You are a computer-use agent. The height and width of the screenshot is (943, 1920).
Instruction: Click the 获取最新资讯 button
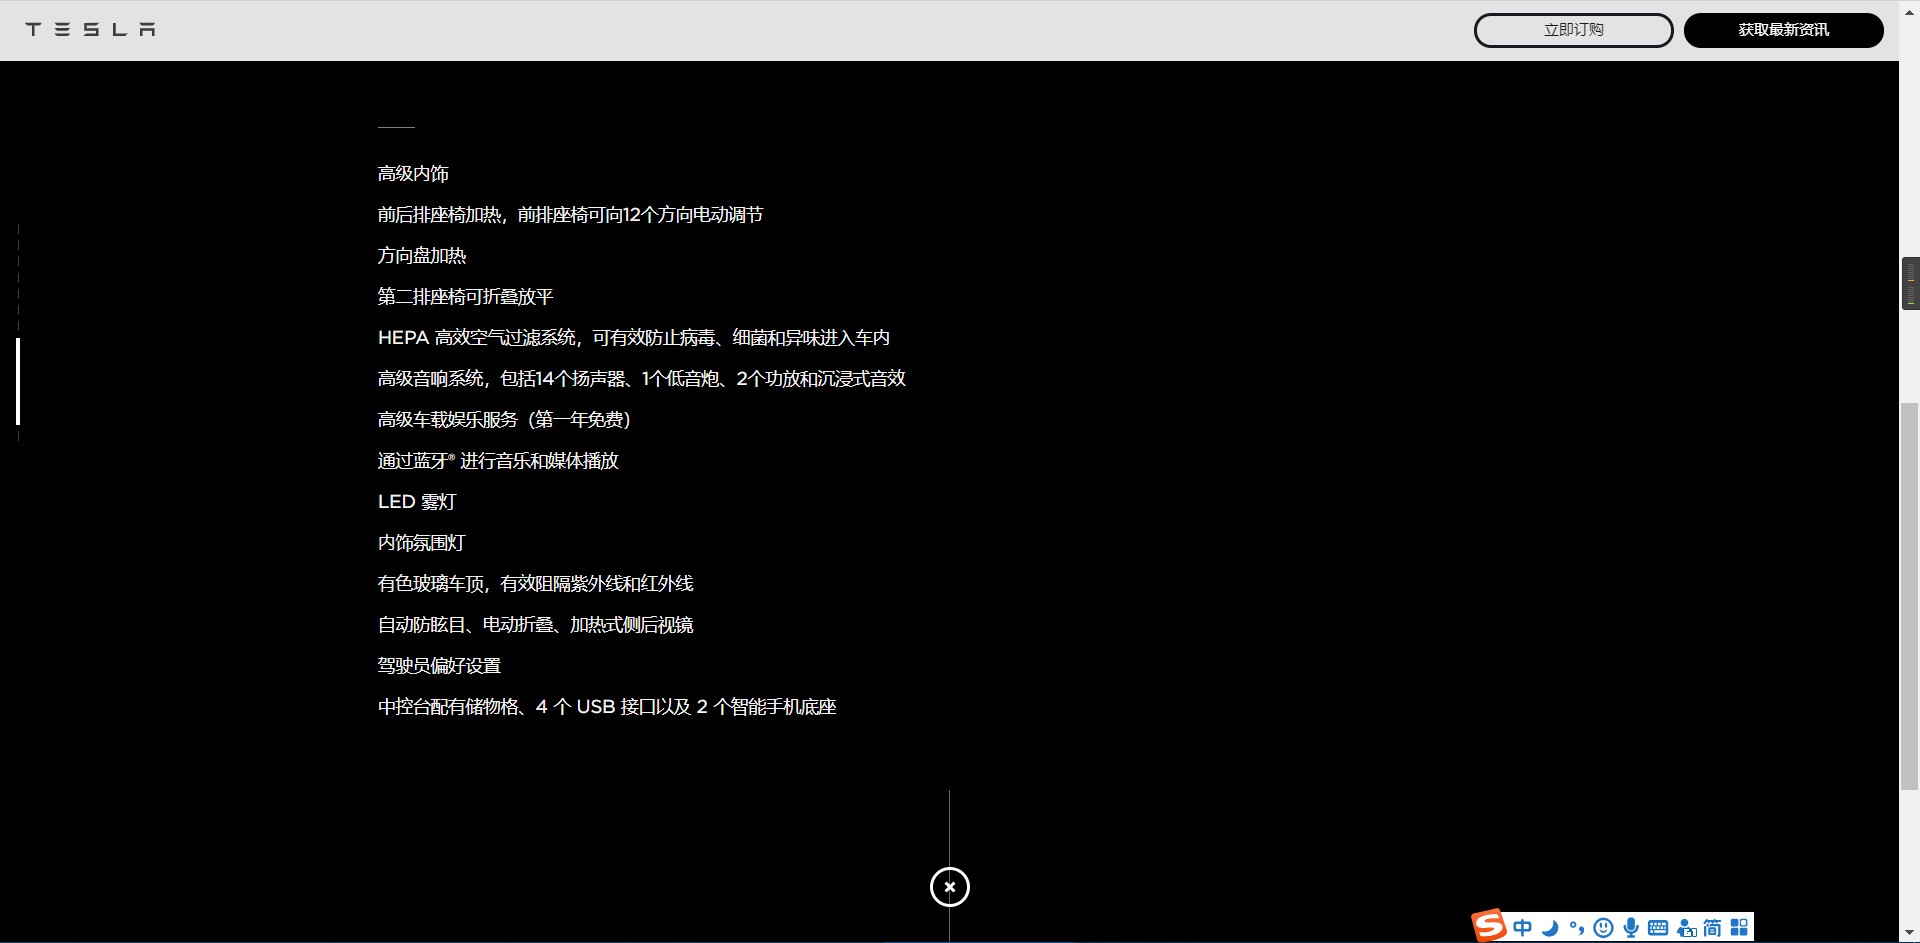pos(1783,30)
